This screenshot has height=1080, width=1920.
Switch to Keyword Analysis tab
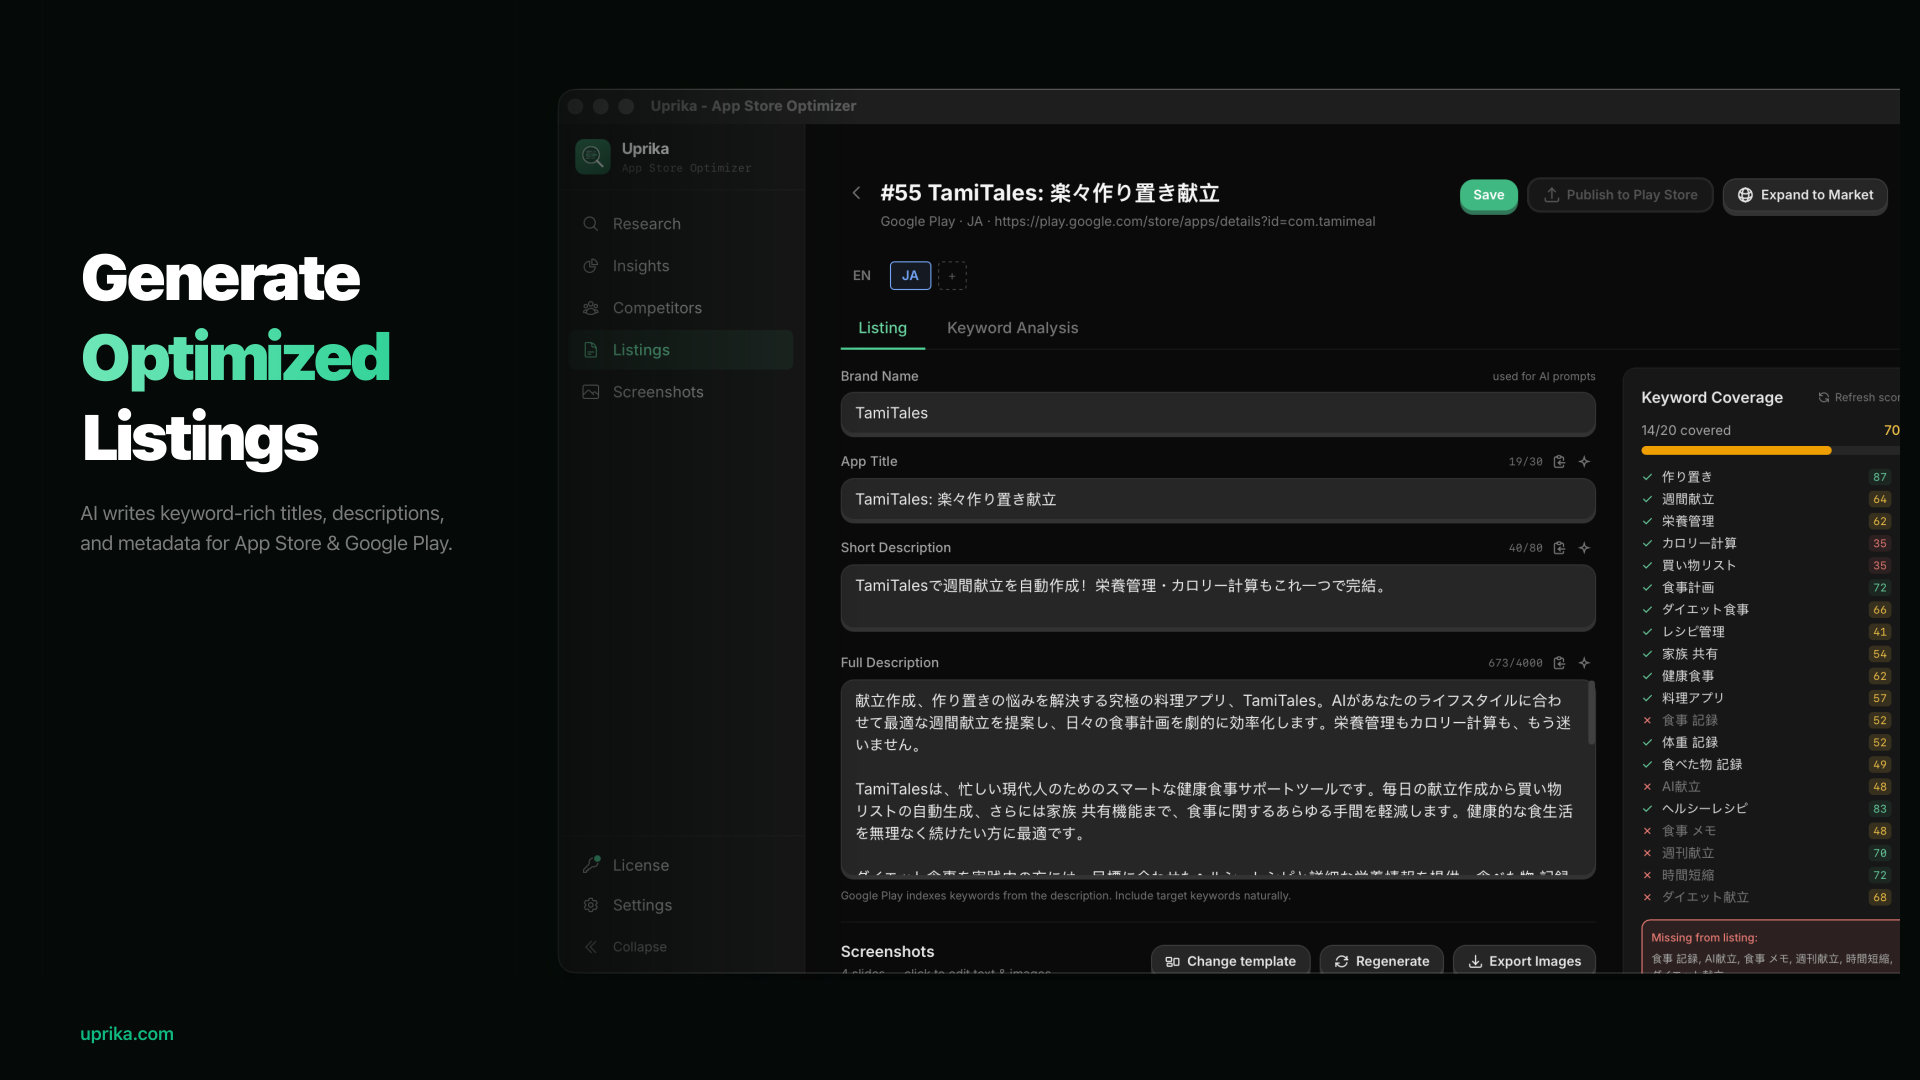pyautogui.click(x=1012, y=328)
